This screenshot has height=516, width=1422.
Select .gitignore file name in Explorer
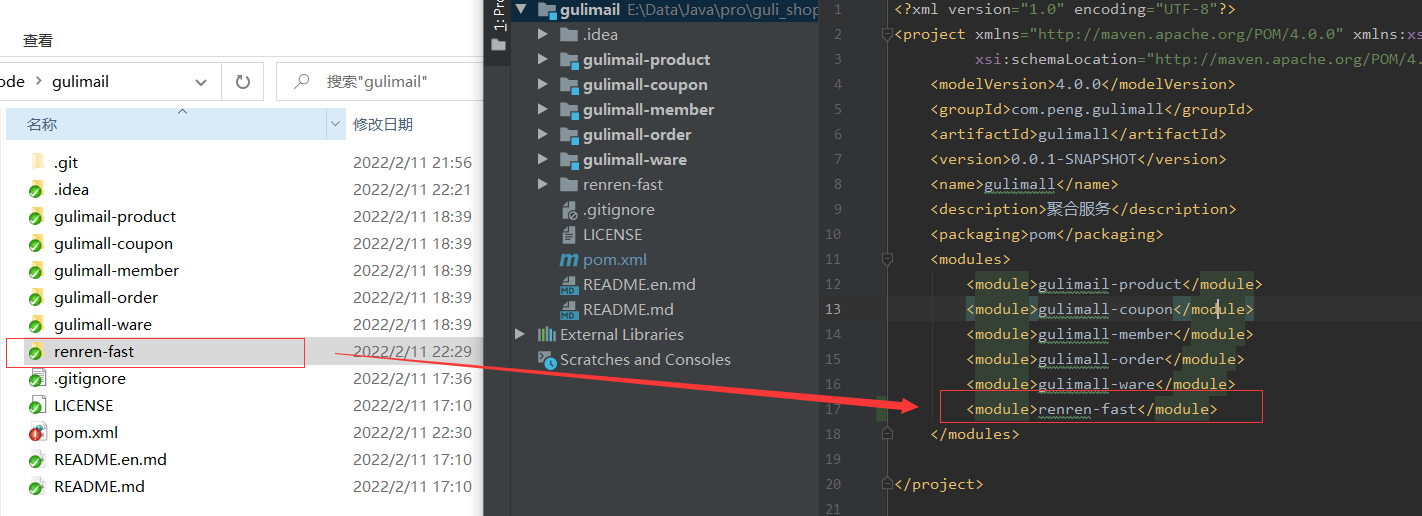90,378
